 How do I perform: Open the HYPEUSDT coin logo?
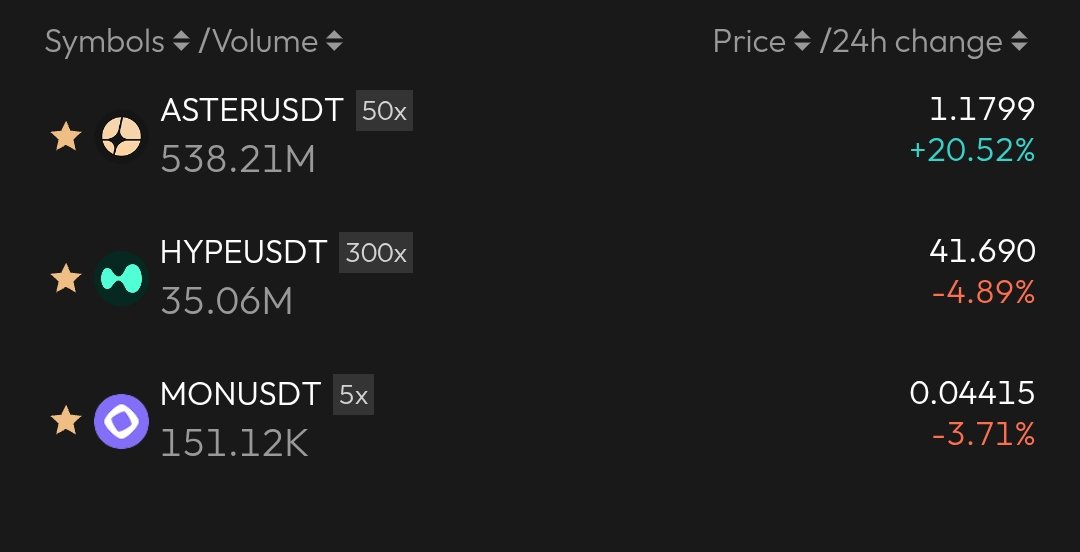pyautogui.click(x=122, y=279)
